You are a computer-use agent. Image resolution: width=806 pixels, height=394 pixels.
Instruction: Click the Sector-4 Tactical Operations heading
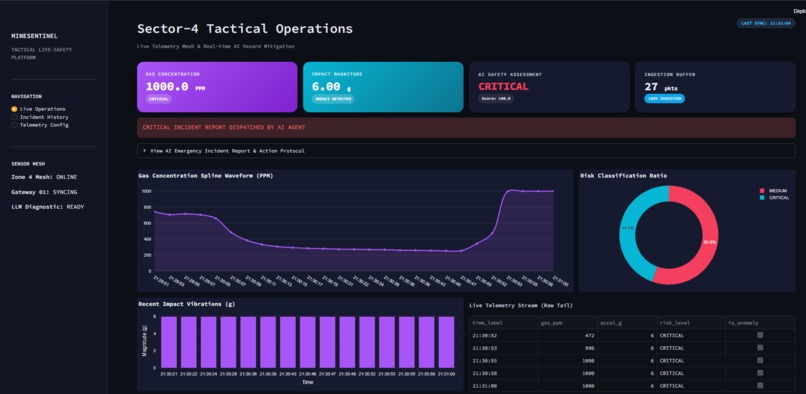(x=245, y=29)
